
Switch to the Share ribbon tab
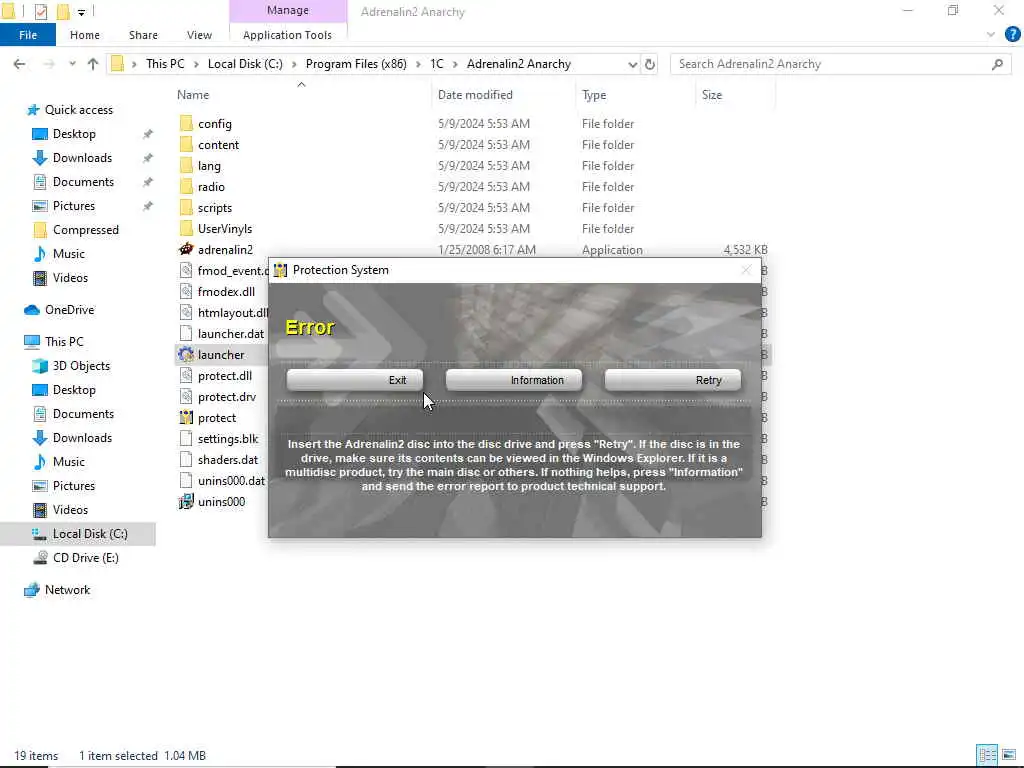pyautogui.click(x=143, y=35)
